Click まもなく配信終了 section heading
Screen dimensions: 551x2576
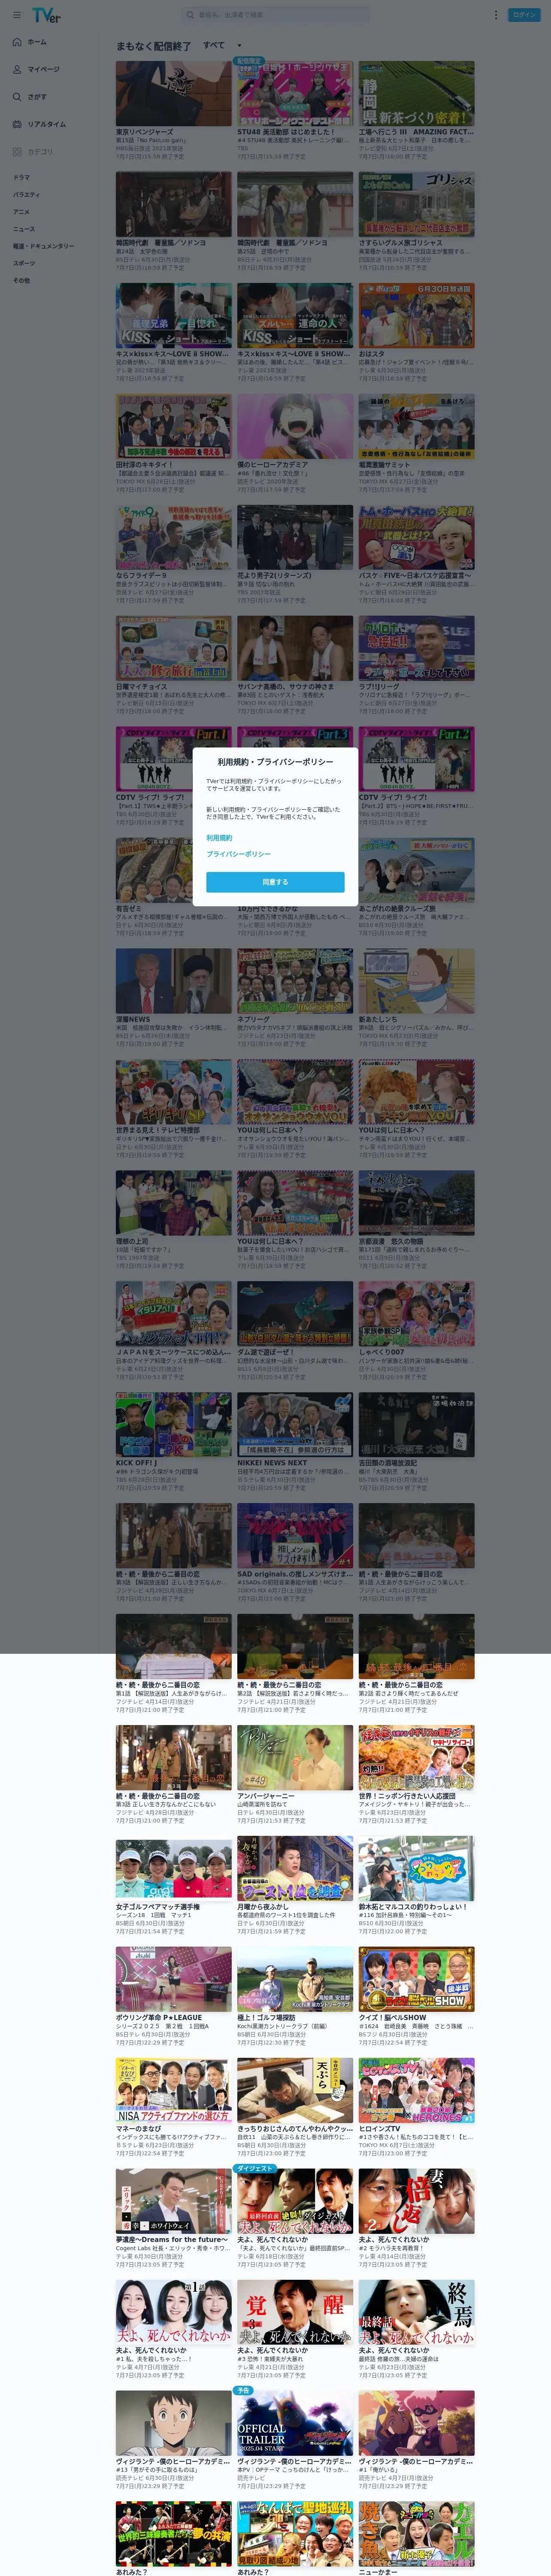coord(153,46)
